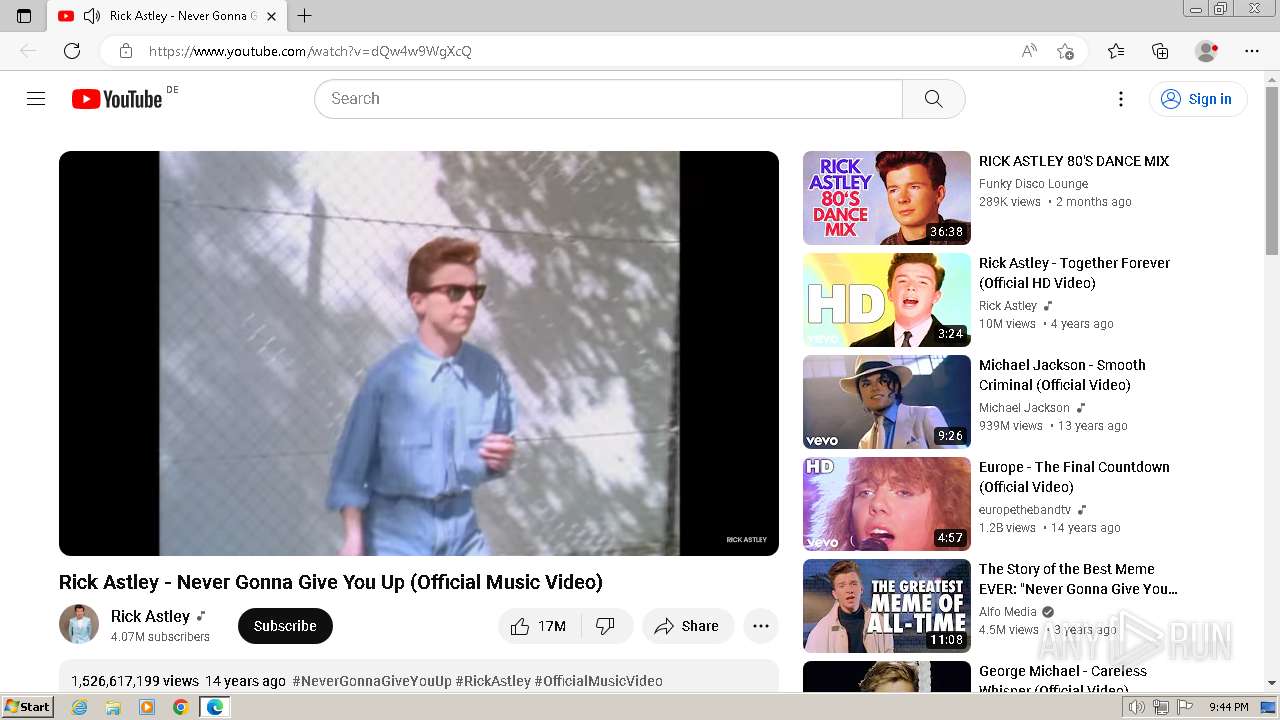The height and width of the screenshot is (720, 1280).
Task: View site information lock icon
Action: point(126,51)
